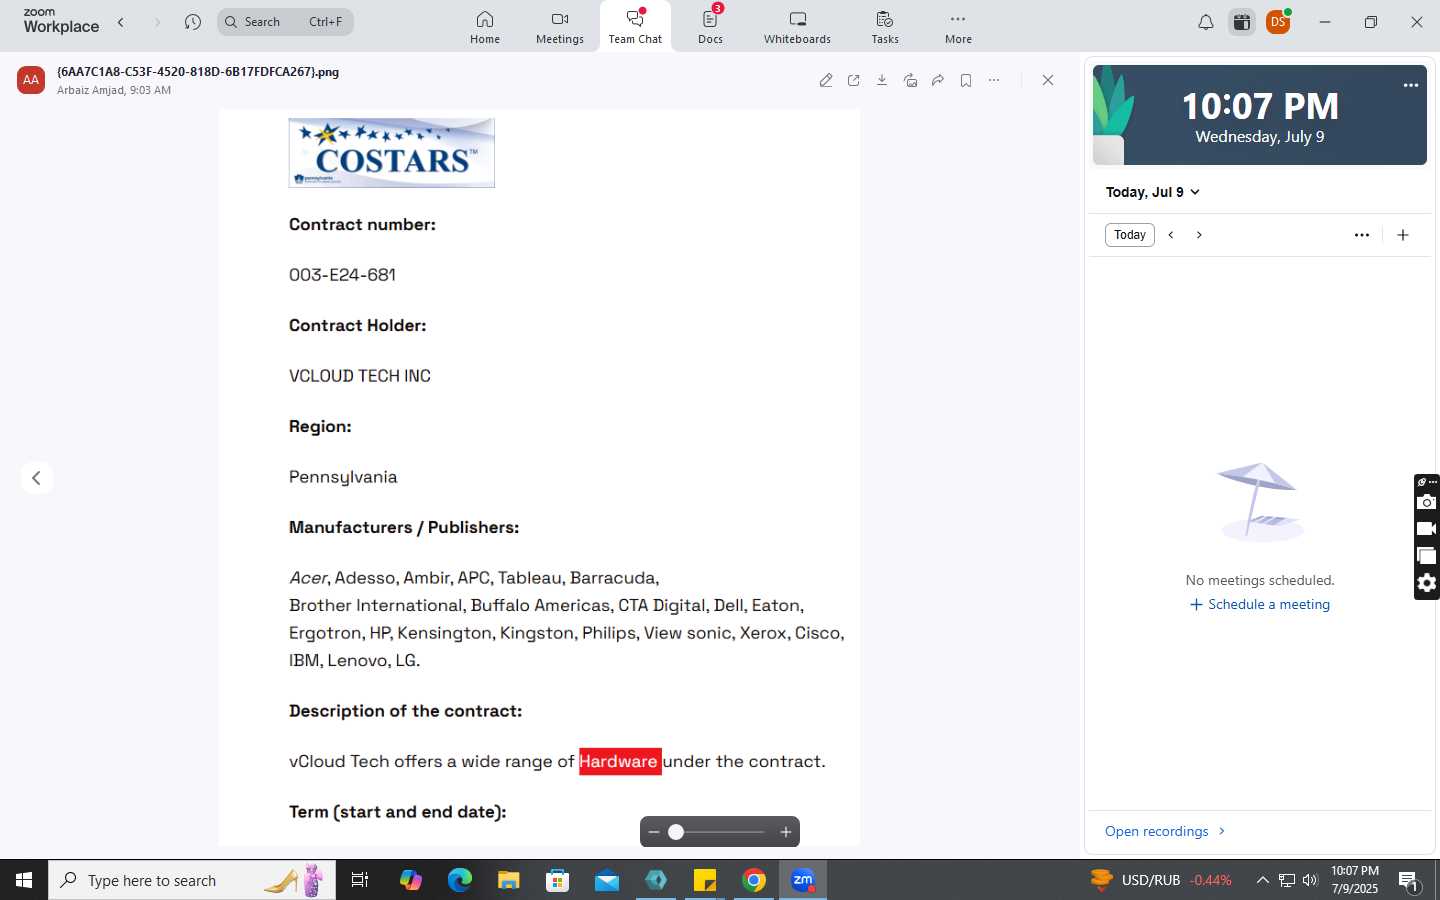
Task: Open Windows action center notification icon
Action: [1409, 881]
